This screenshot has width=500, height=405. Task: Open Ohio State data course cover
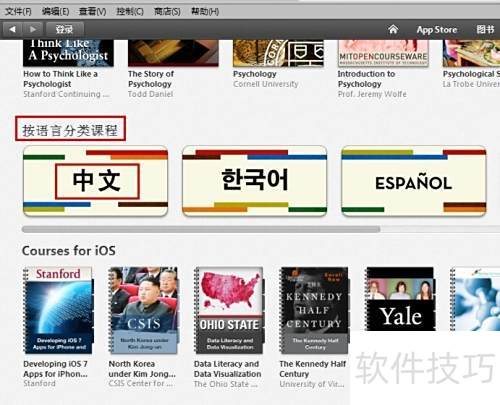click(x=229, y=310)
